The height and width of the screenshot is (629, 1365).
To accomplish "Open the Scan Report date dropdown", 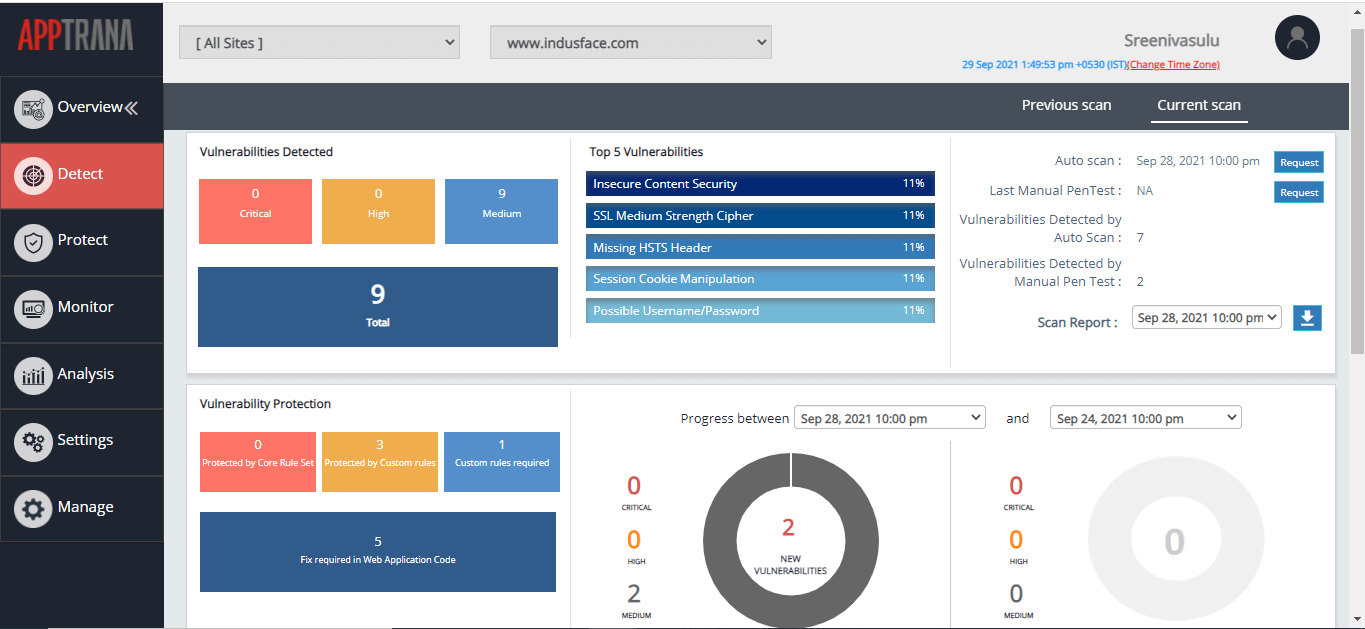I will 1207,317.
